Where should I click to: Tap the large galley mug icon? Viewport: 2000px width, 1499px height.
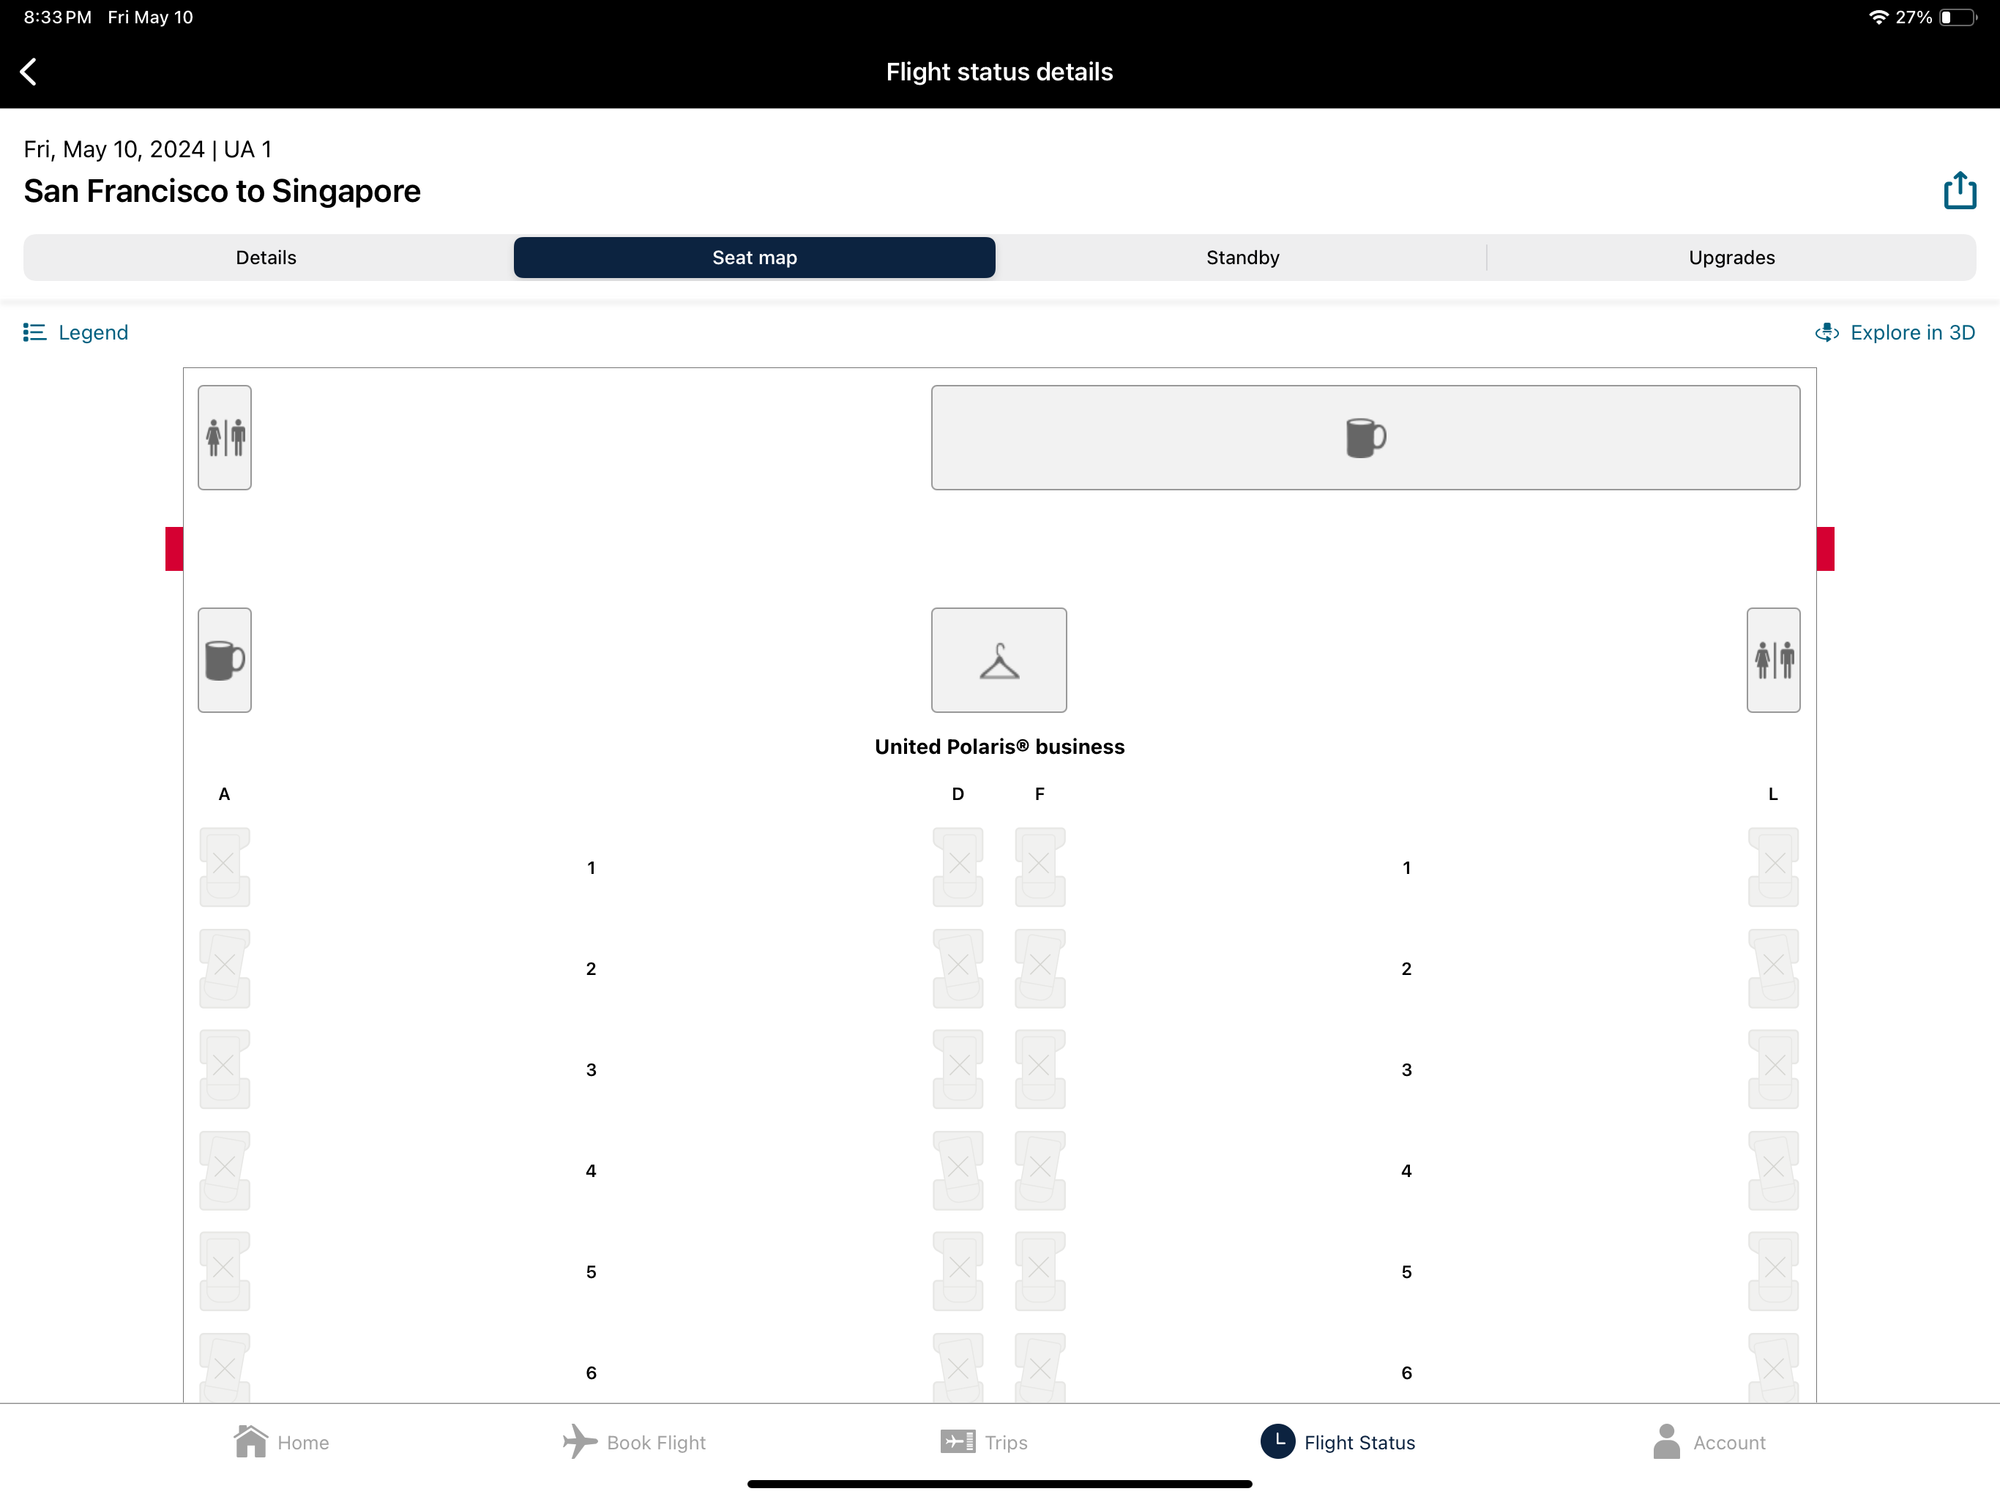1365,437
